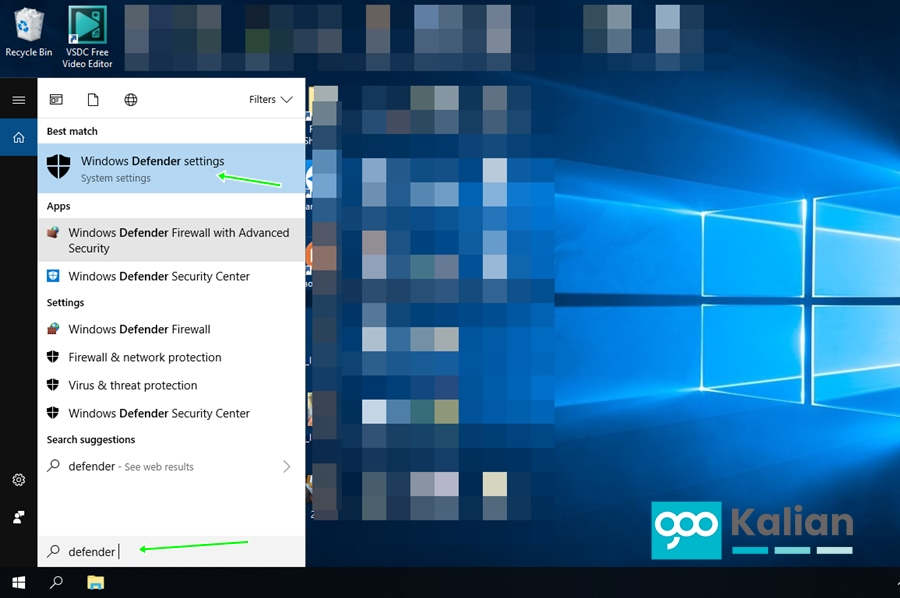Click the taskbar Search magnifier button
This screenshot has height=598, width=900.
coord(56,583)
